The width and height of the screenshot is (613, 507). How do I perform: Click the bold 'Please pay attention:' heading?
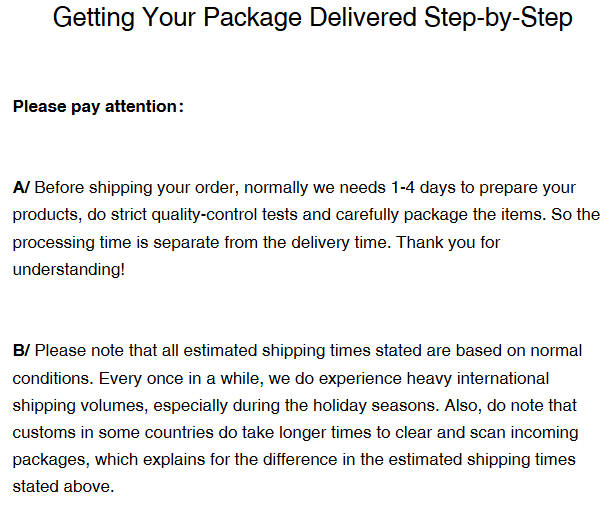pyautogui.click(x=98, y=106)
